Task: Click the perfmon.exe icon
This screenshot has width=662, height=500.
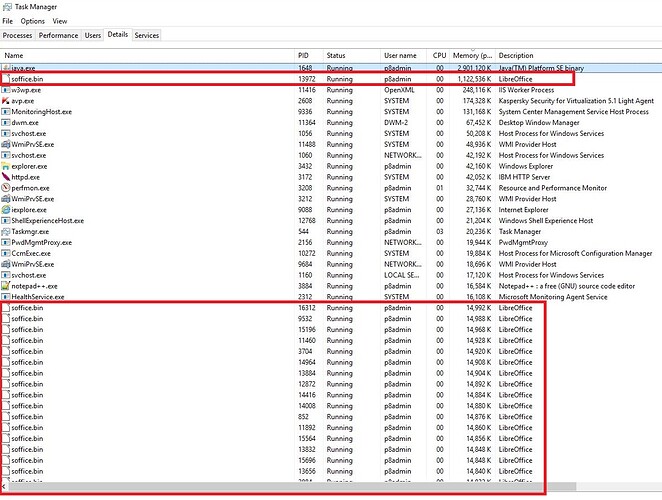Action: click(x=5, y=188)
